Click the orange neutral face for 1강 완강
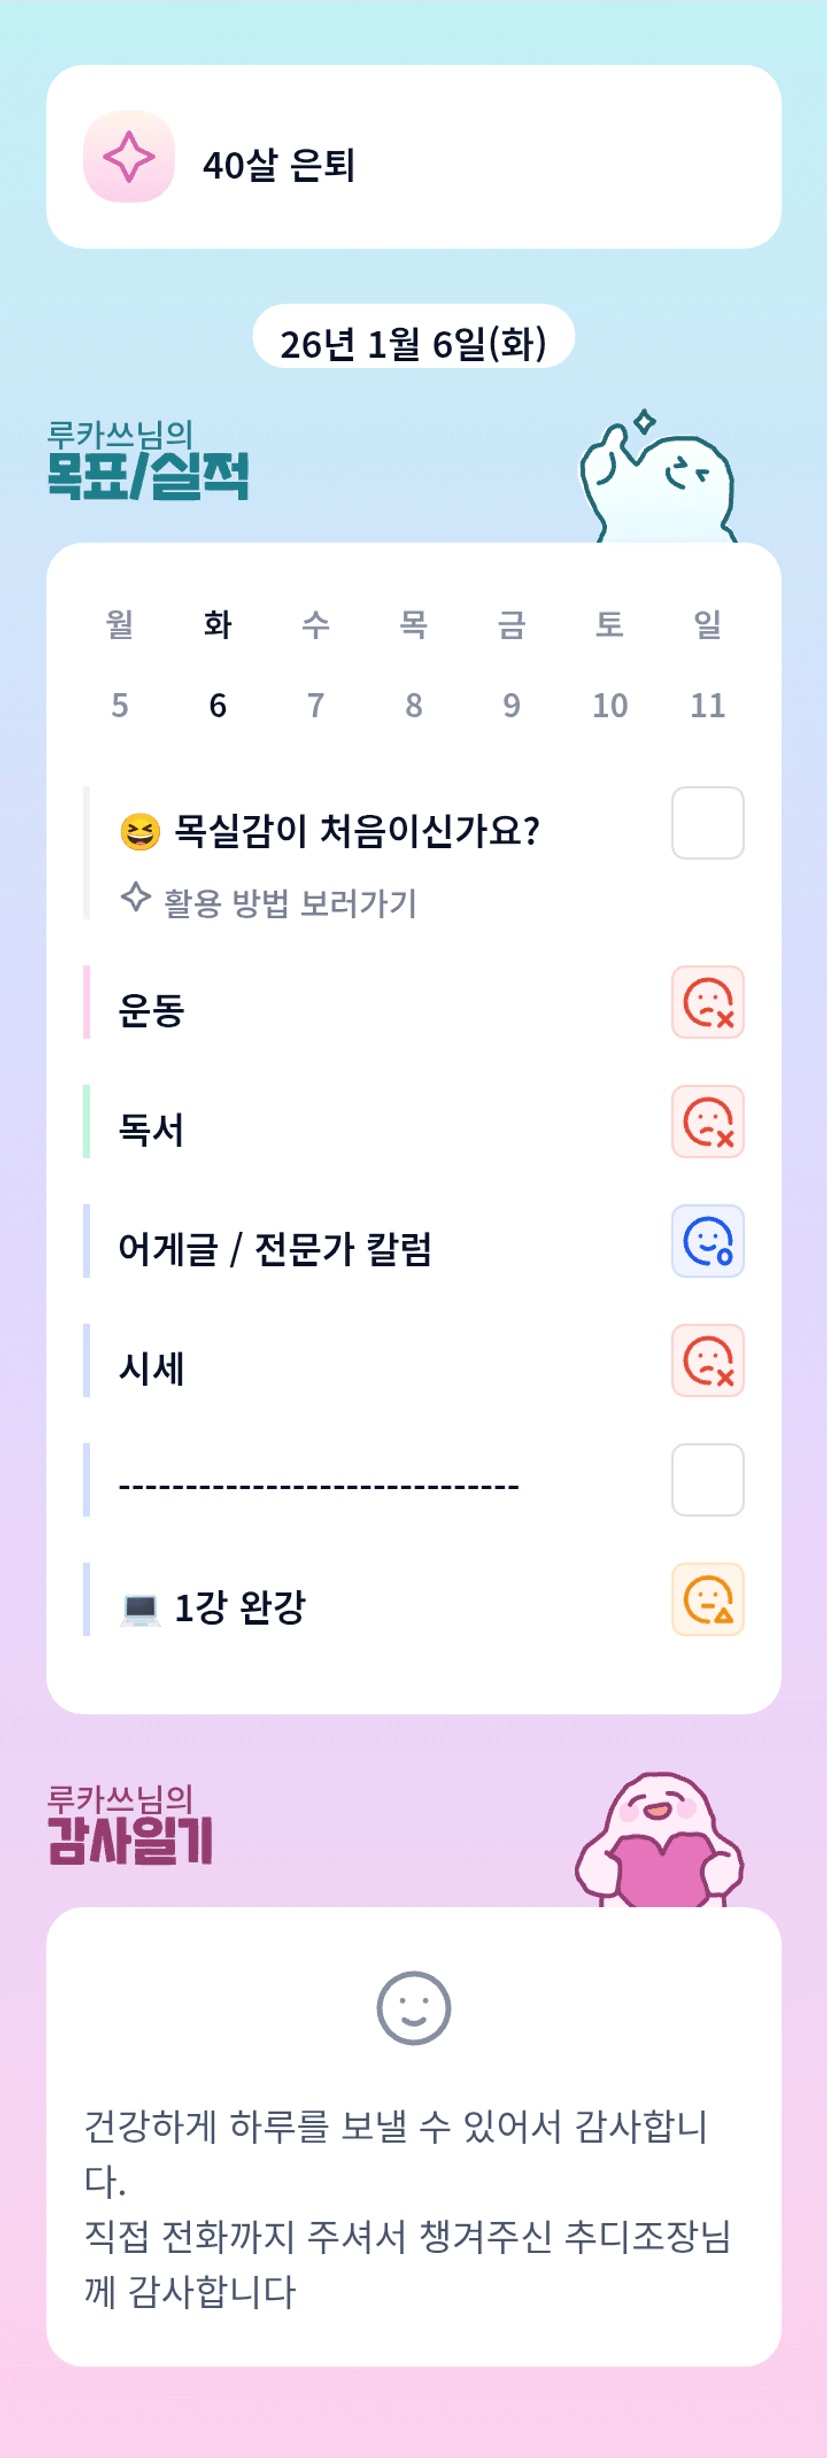The width and height of the screenshot is (827, 2458). (x=707, y=1599)
